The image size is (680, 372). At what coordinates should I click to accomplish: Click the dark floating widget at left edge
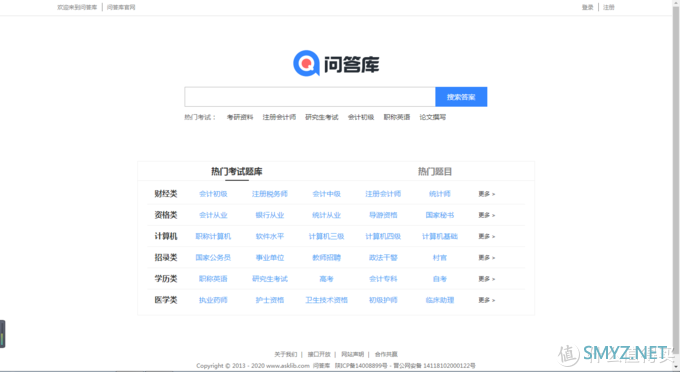pyautogui.click(x=3, y=334)
